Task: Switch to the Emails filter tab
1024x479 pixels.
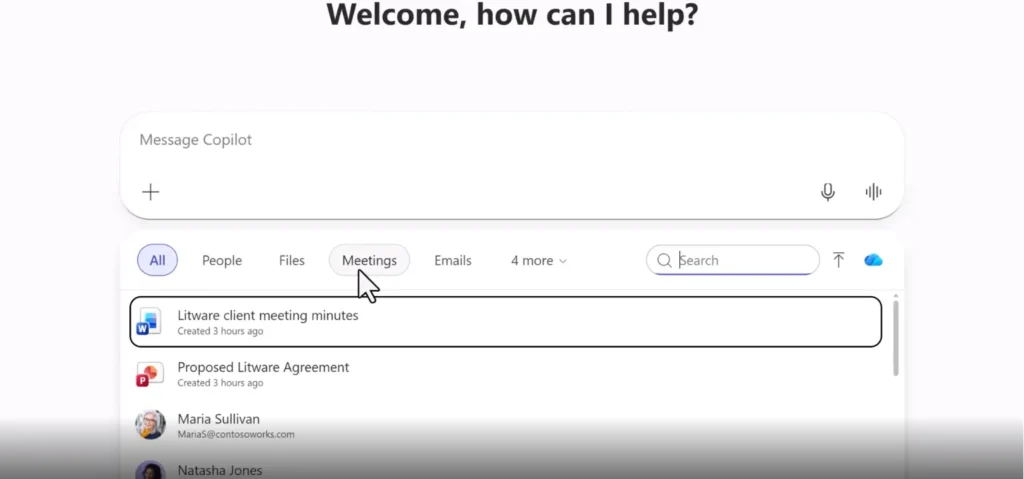Action: point(453,260)
